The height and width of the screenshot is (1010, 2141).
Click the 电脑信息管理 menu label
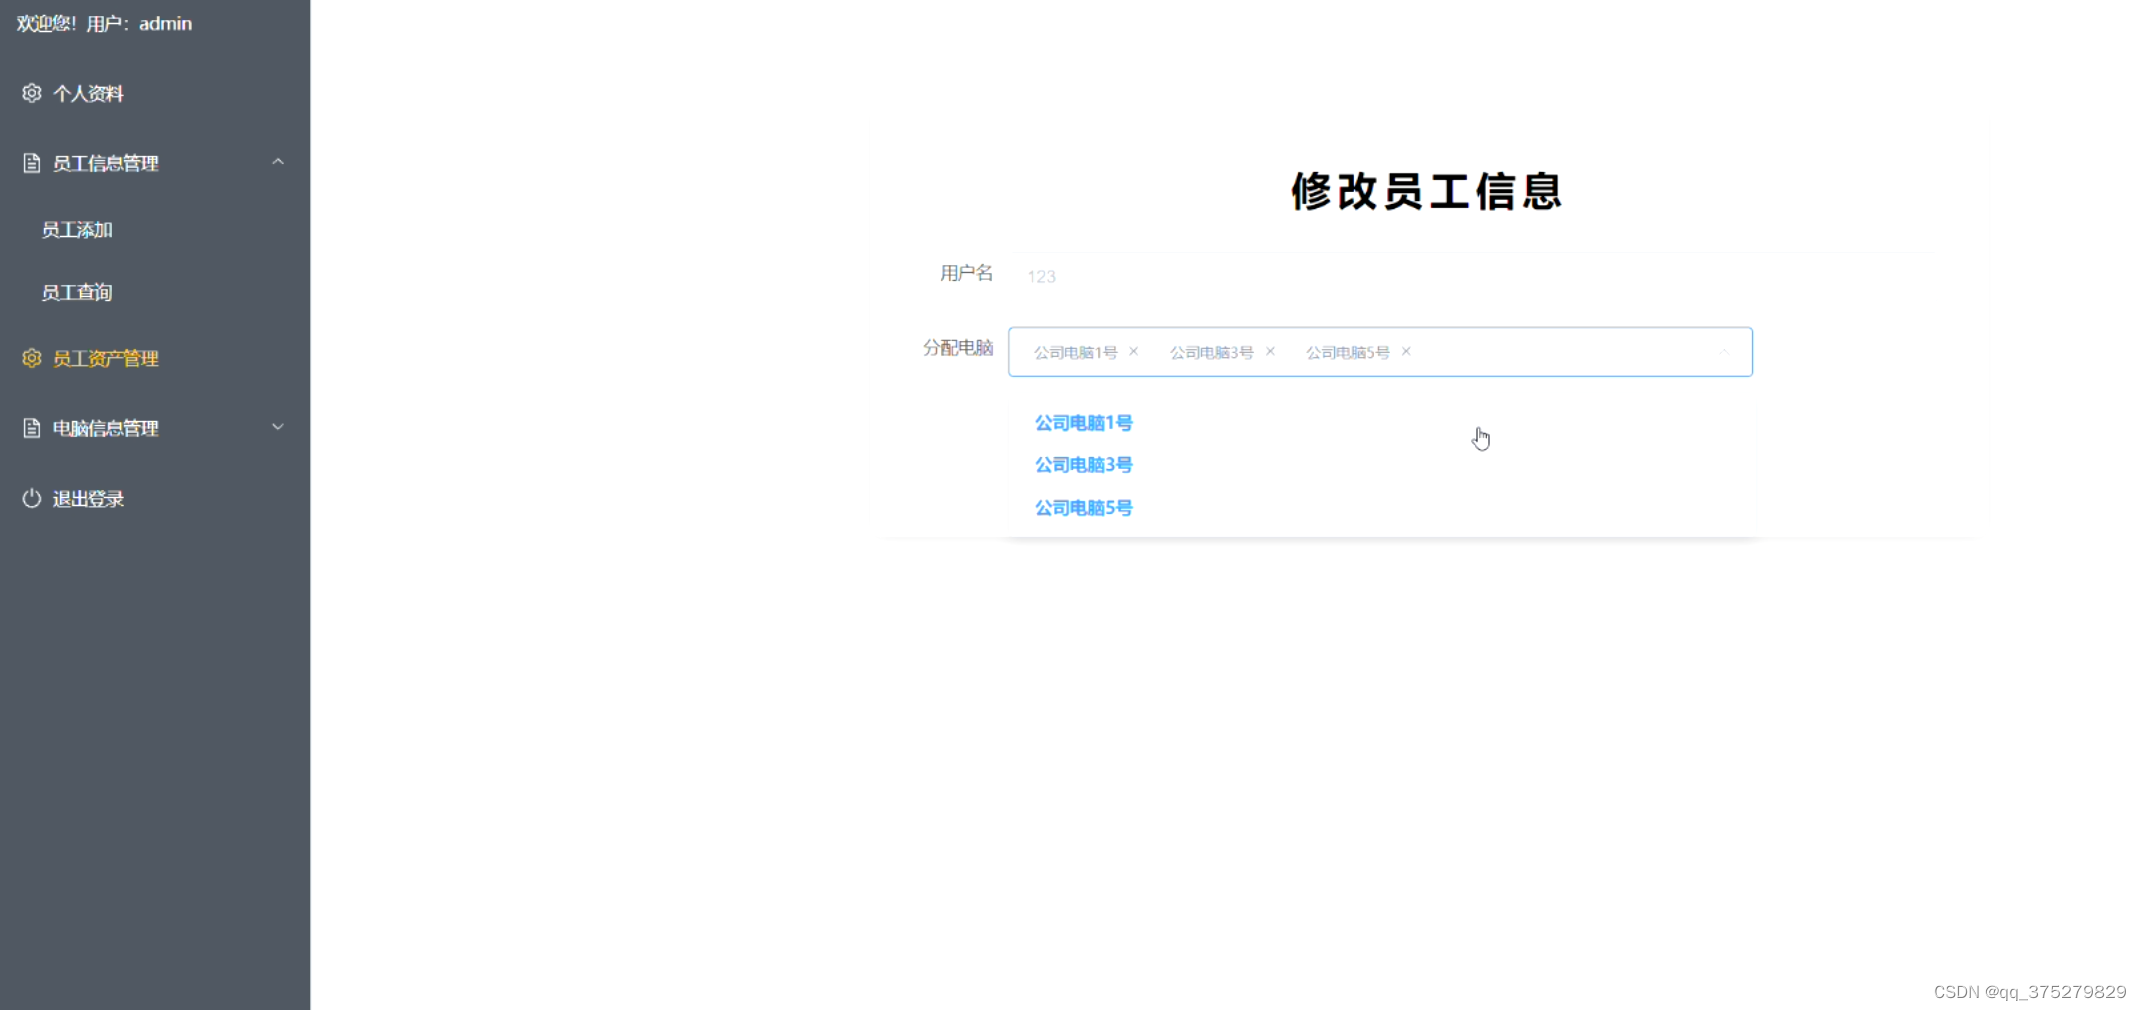pos(105,428)
